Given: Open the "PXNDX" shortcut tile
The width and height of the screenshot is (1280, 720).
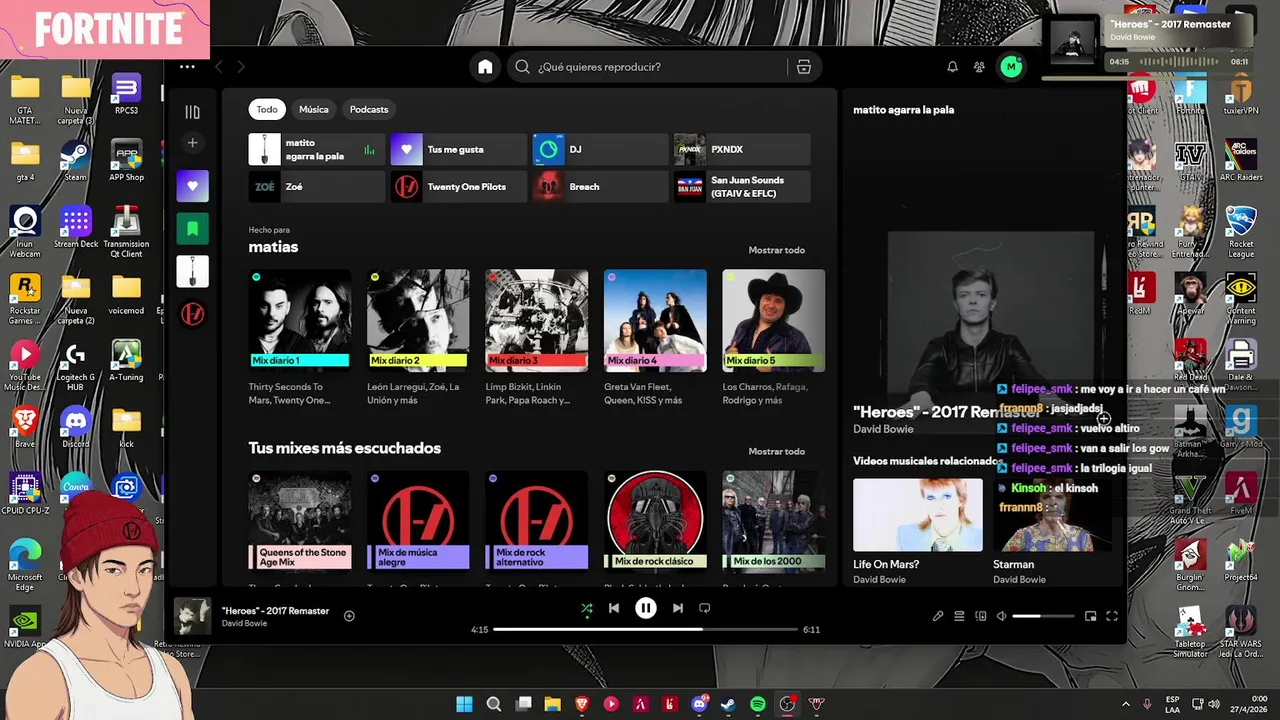Looking at the screenshot, I should tap(742, 149).
